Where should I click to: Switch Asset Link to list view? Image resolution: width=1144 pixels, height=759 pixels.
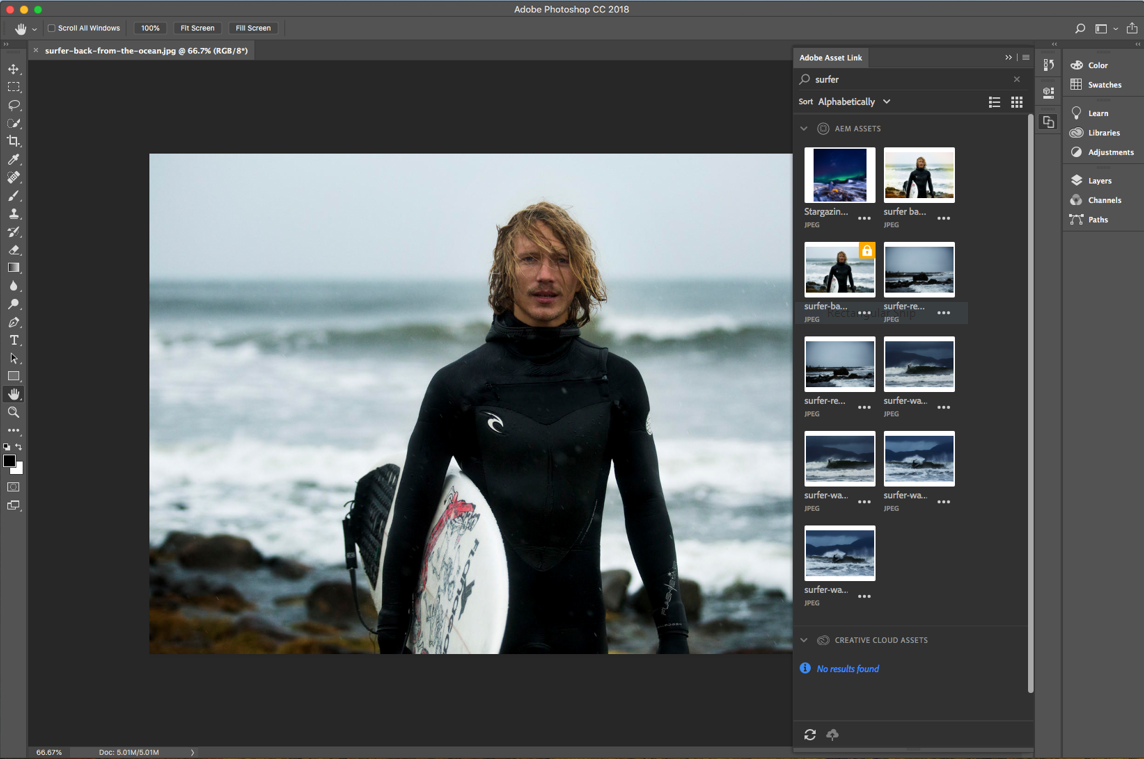[994, 102]
